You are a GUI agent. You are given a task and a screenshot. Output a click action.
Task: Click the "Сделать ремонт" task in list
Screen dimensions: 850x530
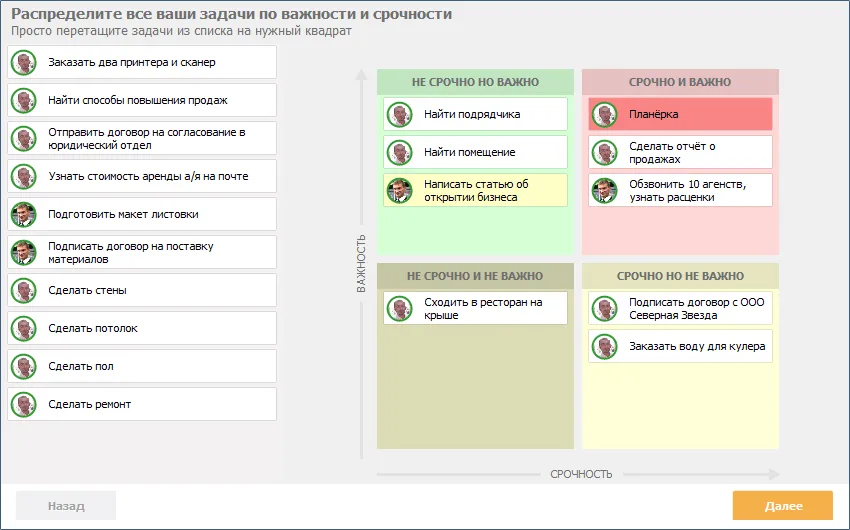click(141, 404)
